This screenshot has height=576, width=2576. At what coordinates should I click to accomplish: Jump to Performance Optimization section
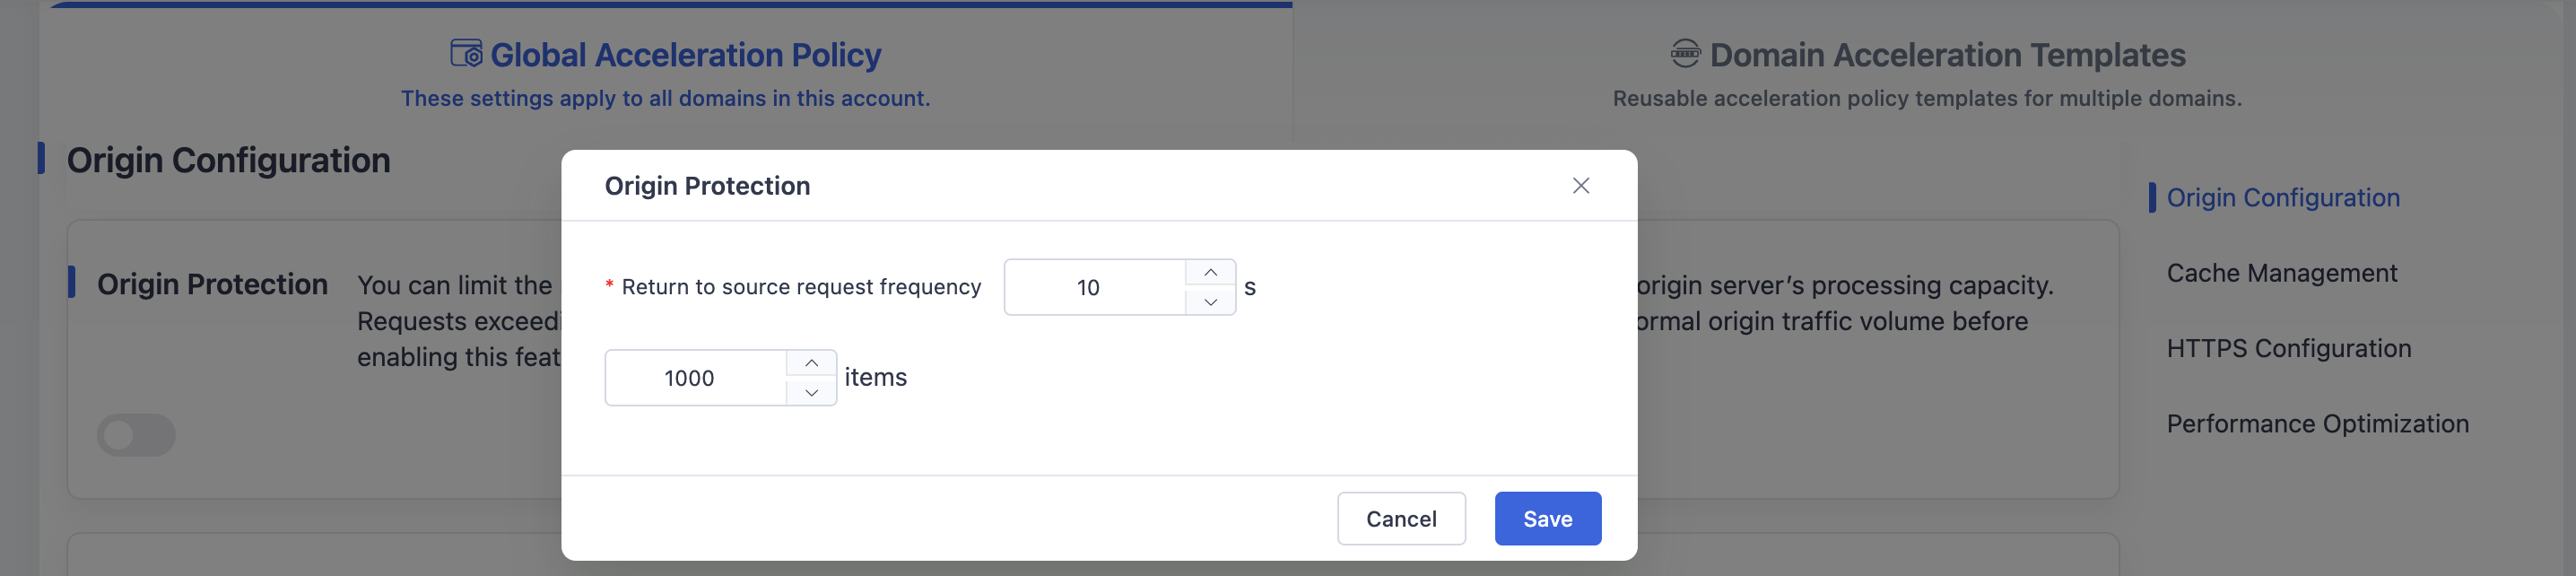(2317, 424)
